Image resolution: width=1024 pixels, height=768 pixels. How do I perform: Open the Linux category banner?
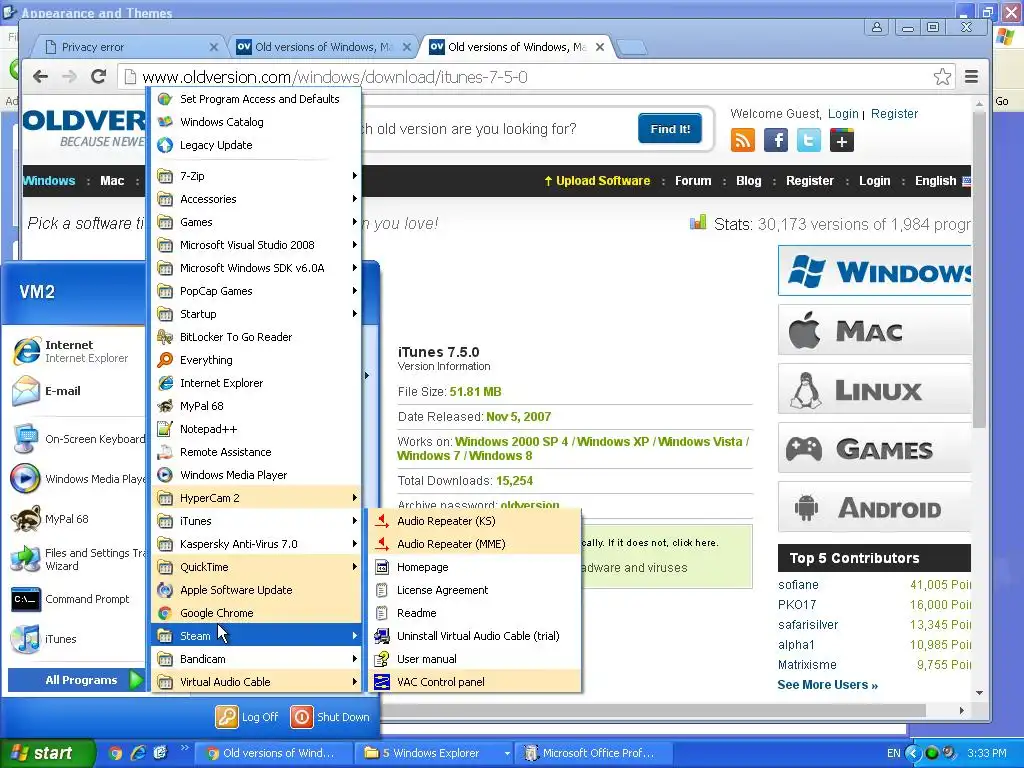pos(874,390)
